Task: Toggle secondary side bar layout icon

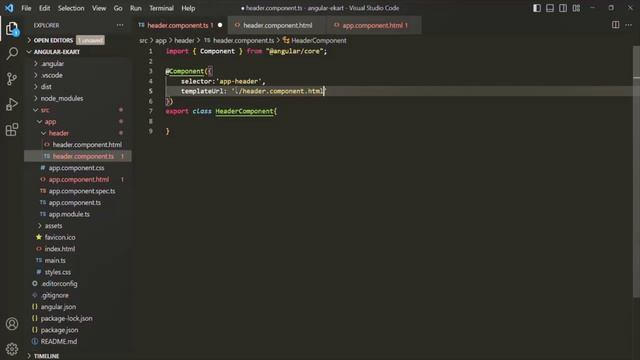Action: click(563, 8)
